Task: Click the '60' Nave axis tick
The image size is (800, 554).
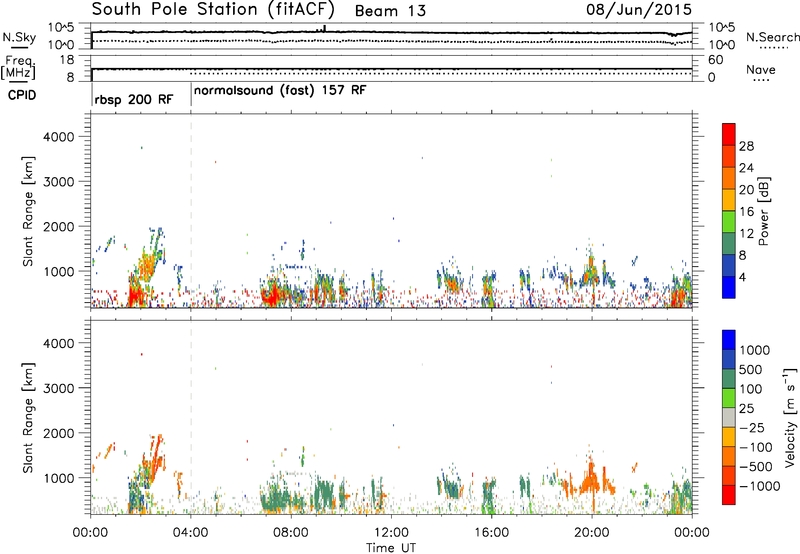Action: coord(715,60)
